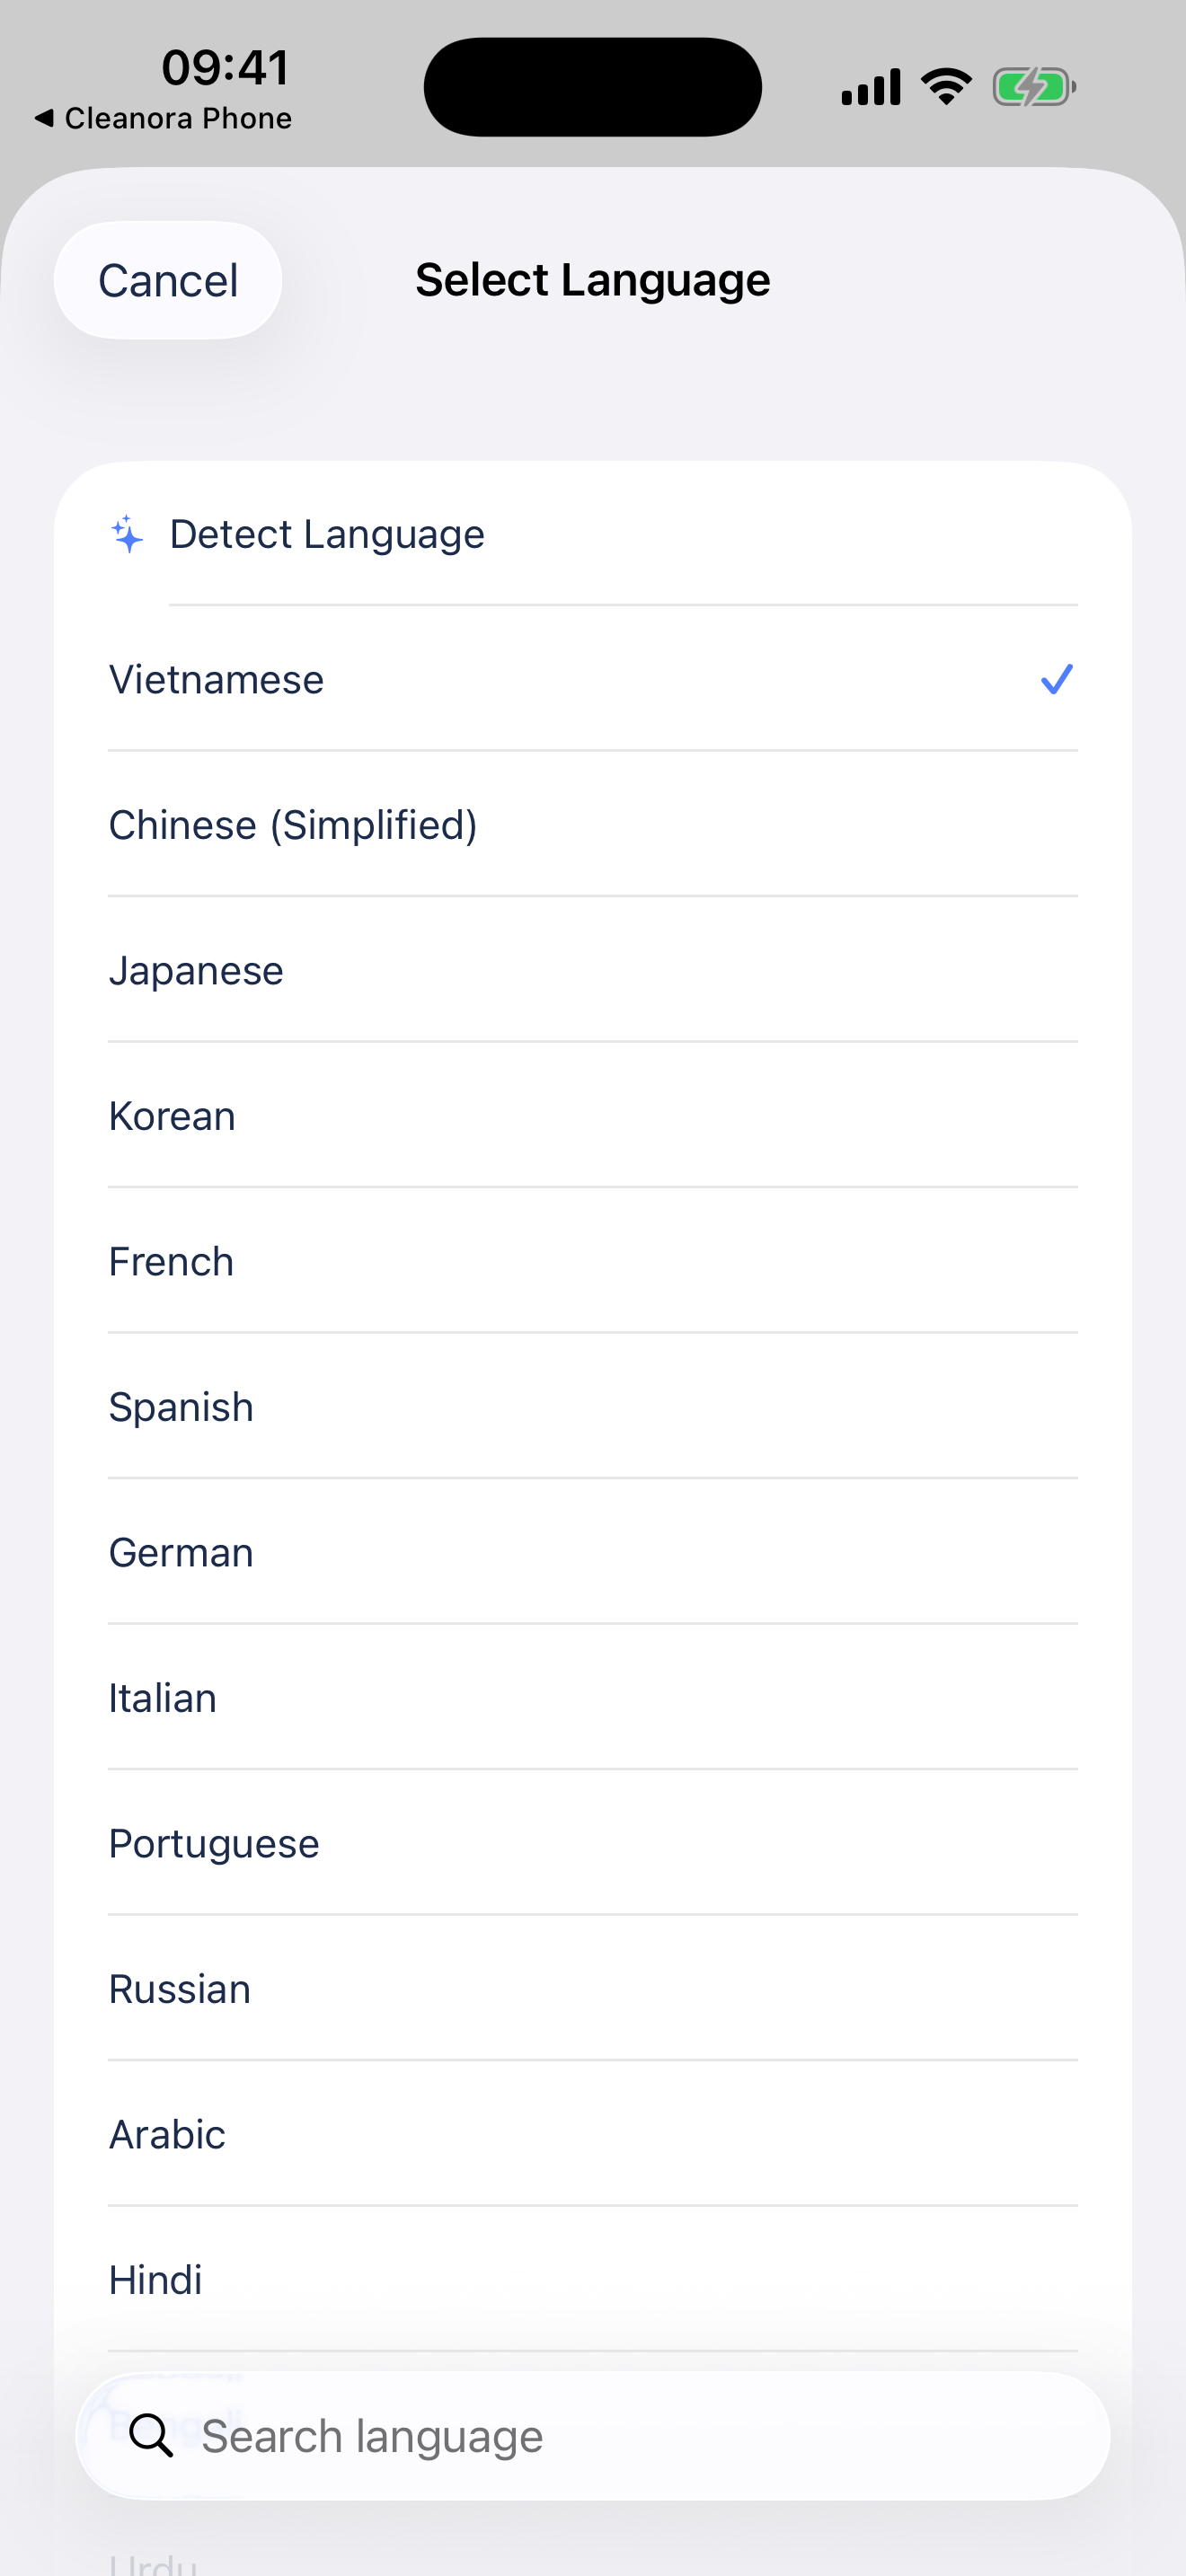The width and height of the screenshot is (1186, 2576).
Task: Choose Korean from the language list
Action: click(x=593, y=1116)
